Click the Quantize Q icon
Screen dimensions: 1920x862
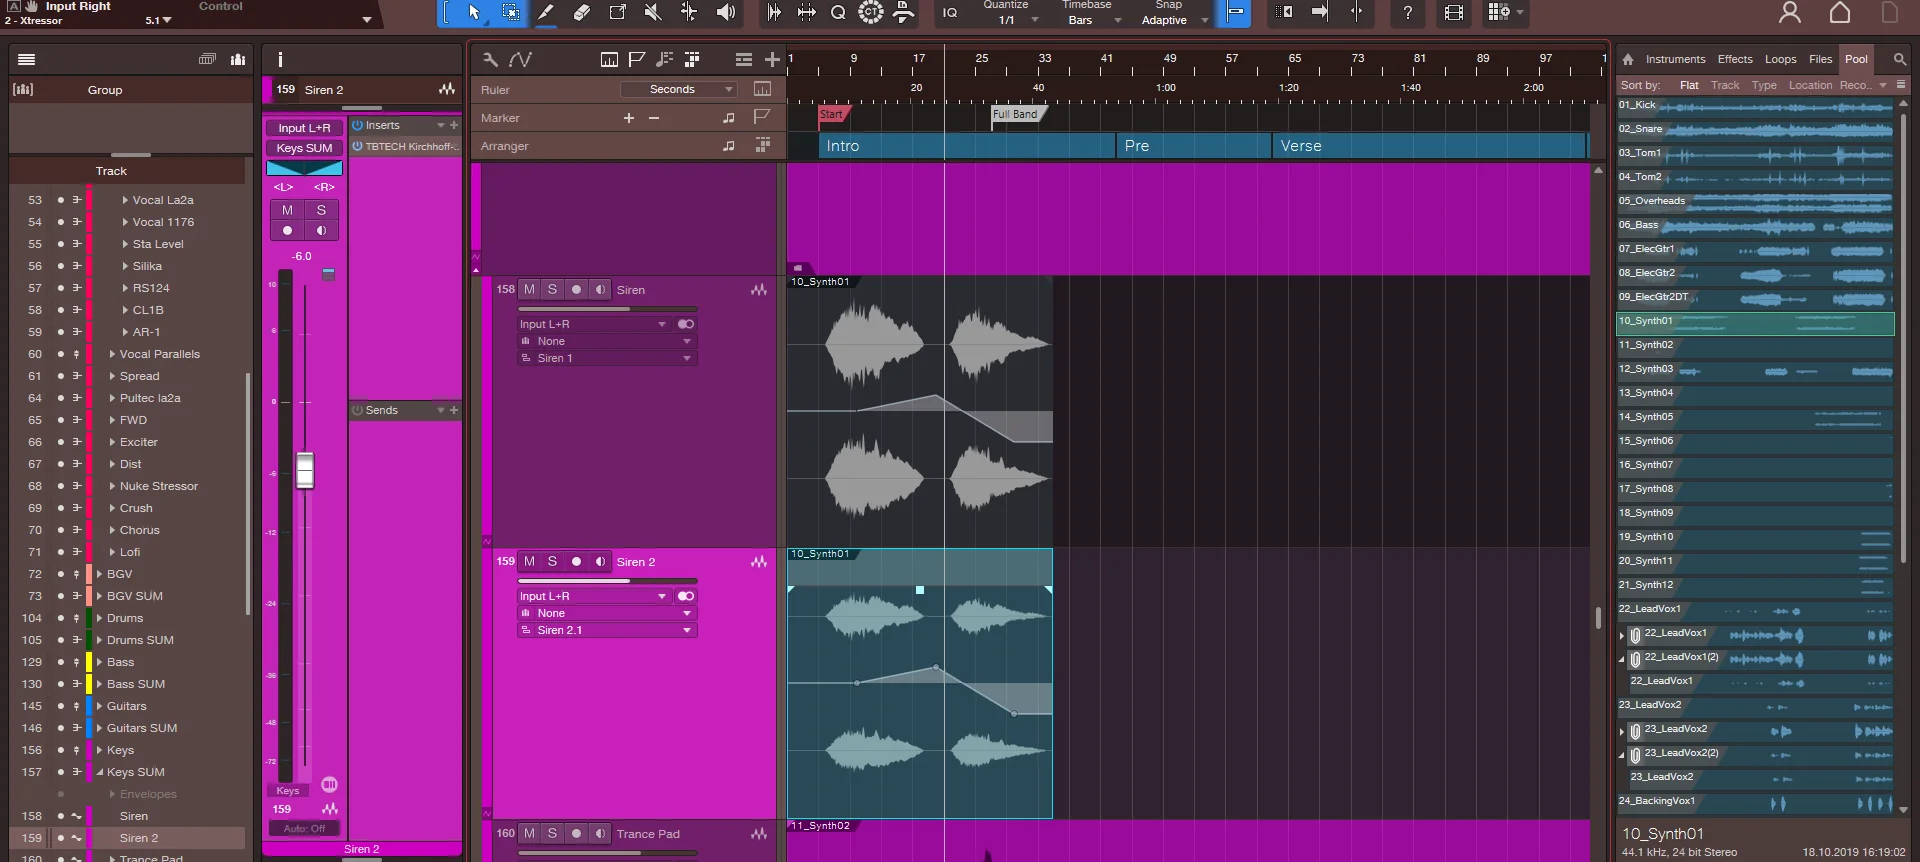pyautogui.click(x=838, y=13)
